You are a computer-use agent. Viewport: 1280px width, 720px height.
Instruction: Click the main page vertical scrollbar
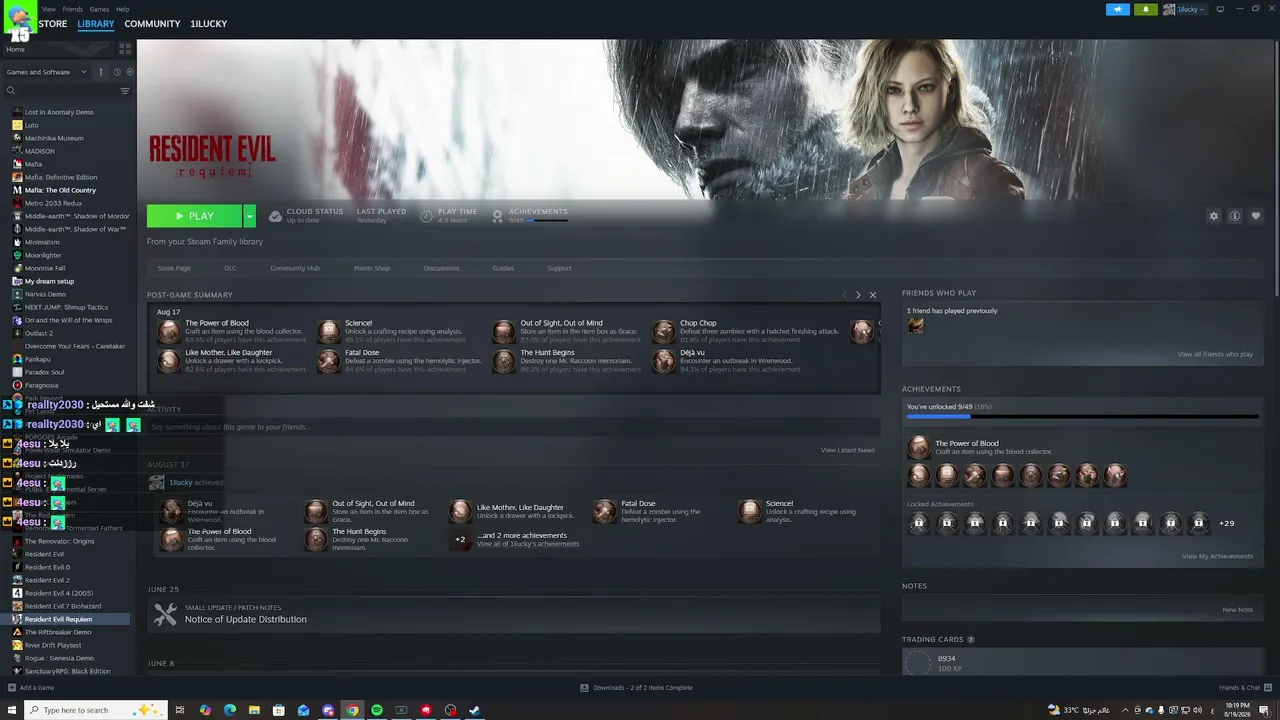point(1276,170)
